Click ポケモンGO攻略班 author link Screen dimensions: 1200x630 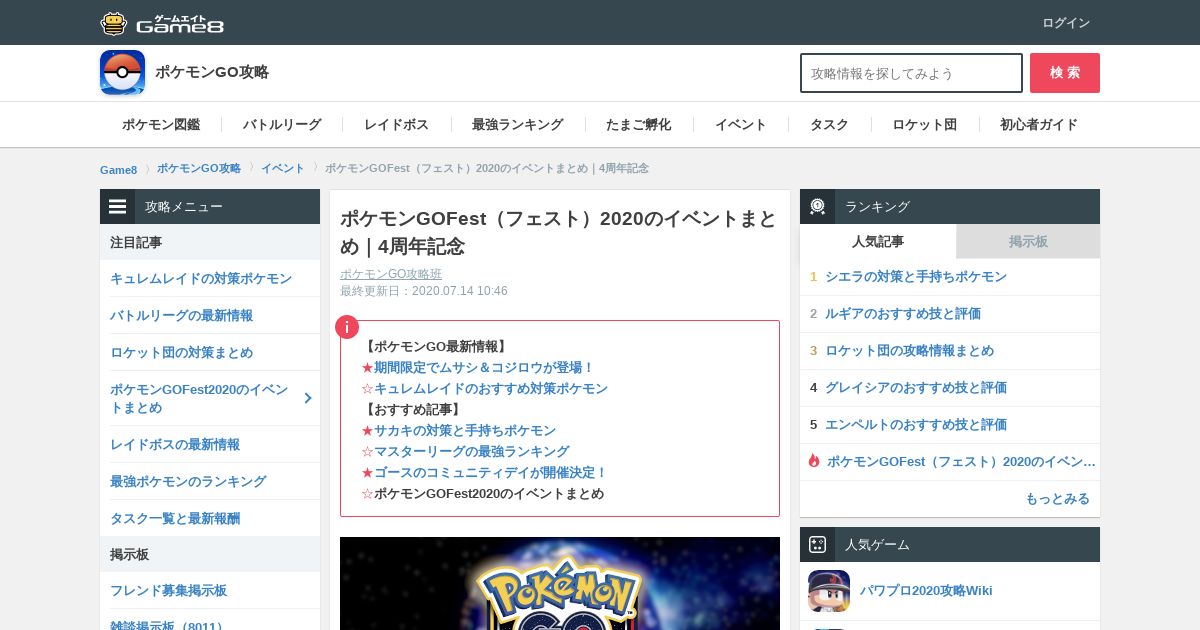(x=391, y=274)
